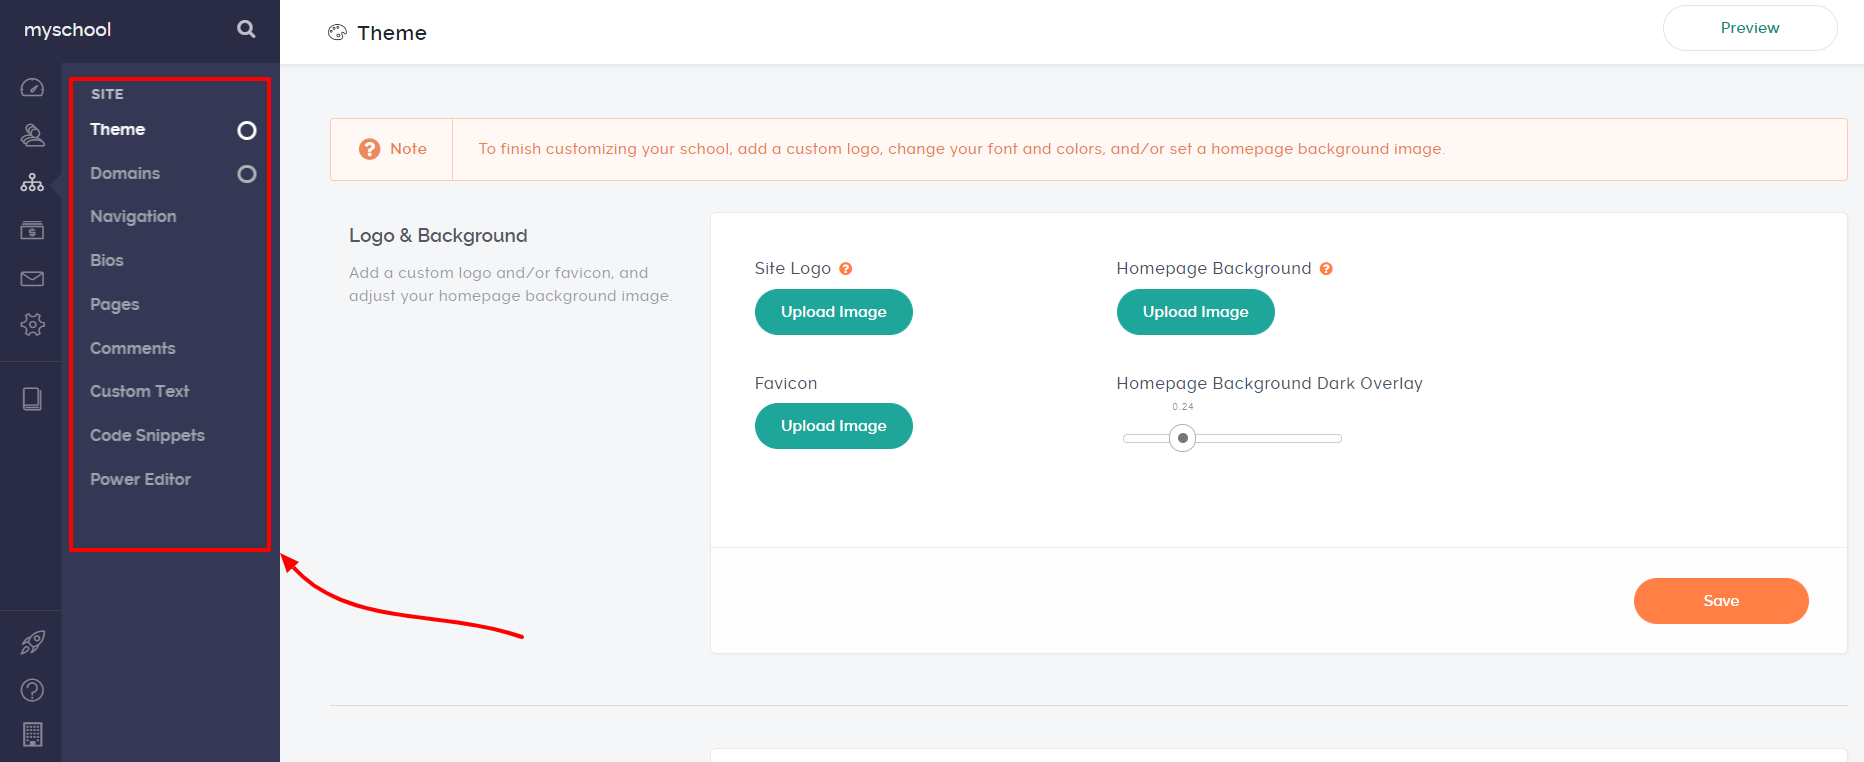
Task: Open the Dashboard speedometer icon
Action: tap(32, 88)
